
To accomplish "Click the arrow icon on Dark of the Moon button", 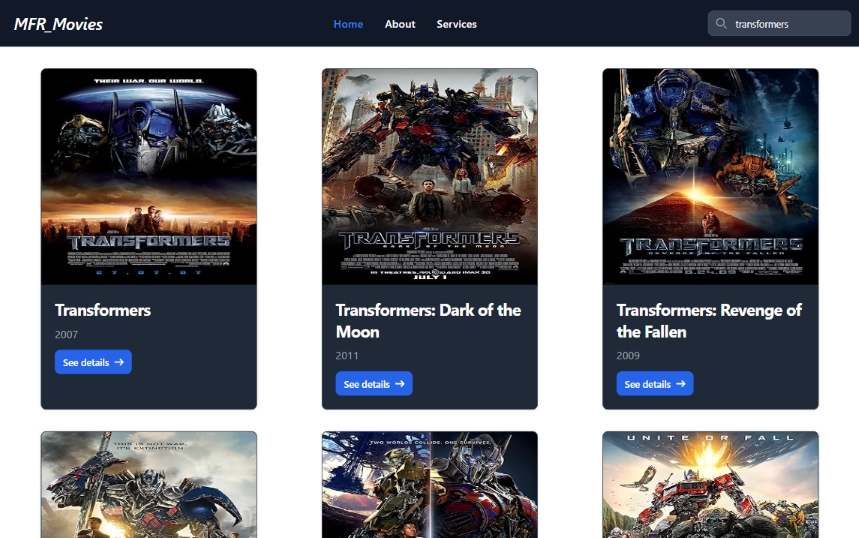I will (x=400, y=384).
